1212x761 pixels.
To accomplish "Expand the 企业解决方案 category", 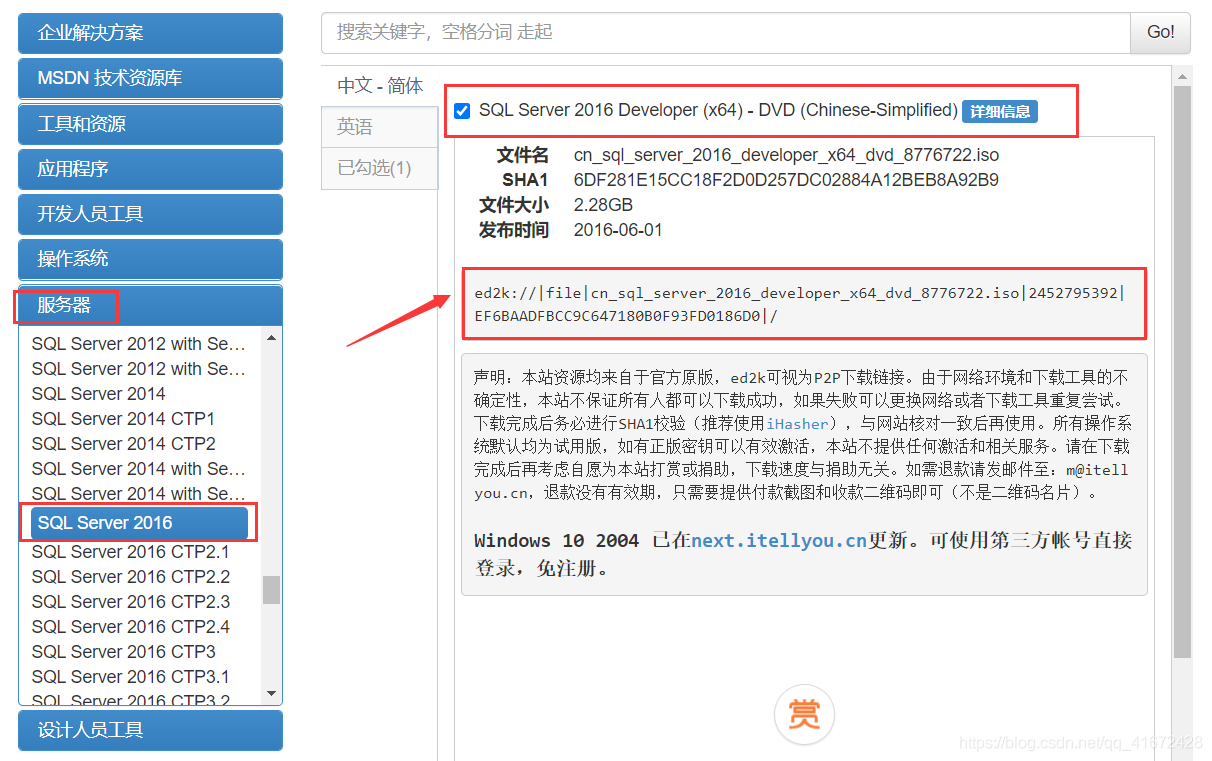I will tap(150, 33).
